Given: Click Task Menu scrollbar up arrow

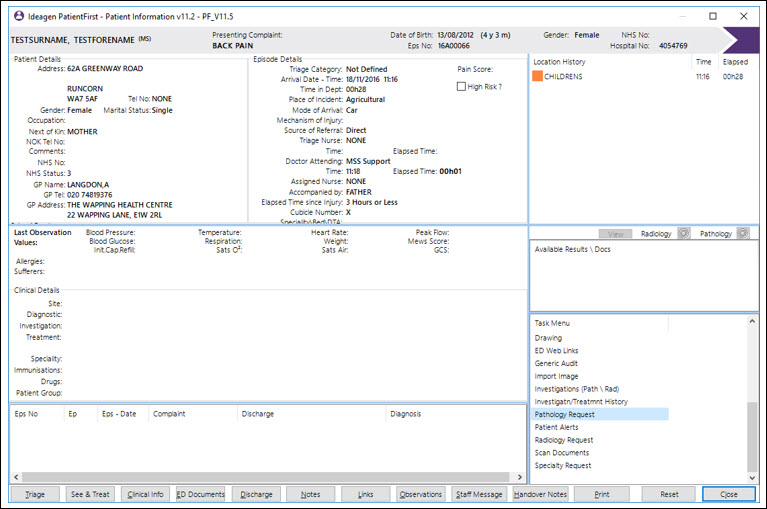Looking at the screenshot, I should pos(752,321).
